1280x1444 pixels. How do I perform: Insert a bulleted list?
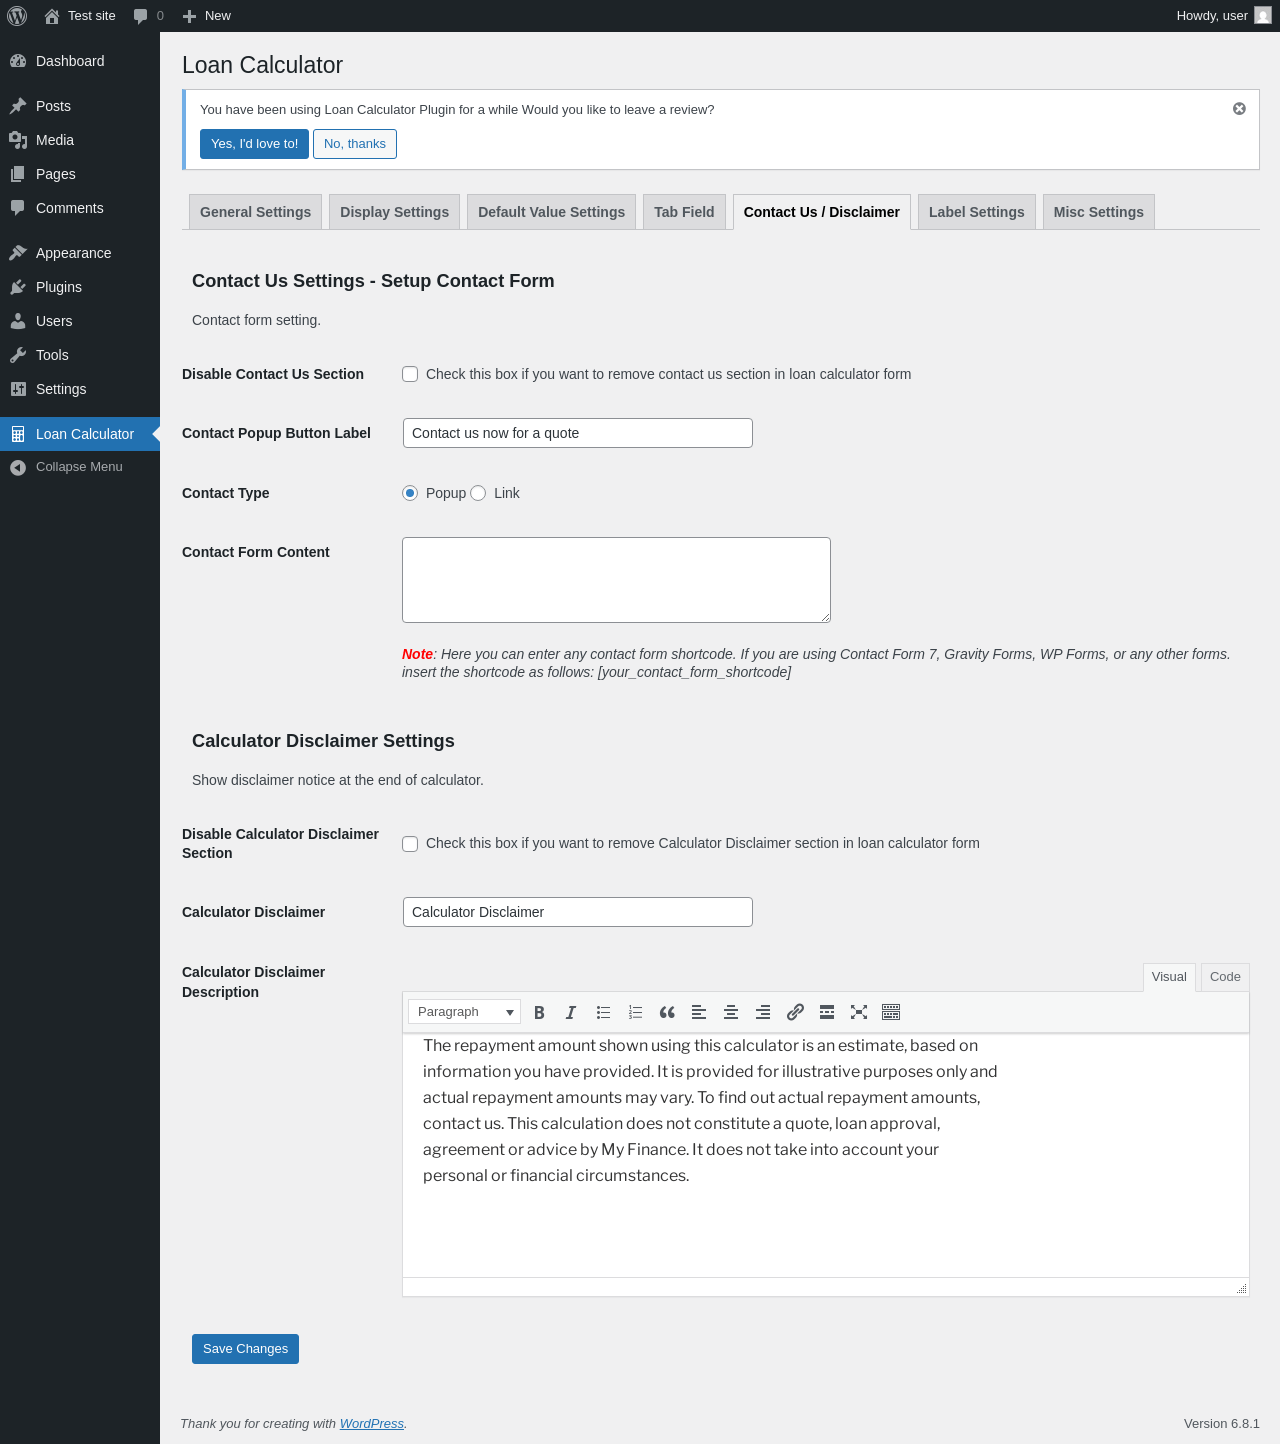point(603,1012)
